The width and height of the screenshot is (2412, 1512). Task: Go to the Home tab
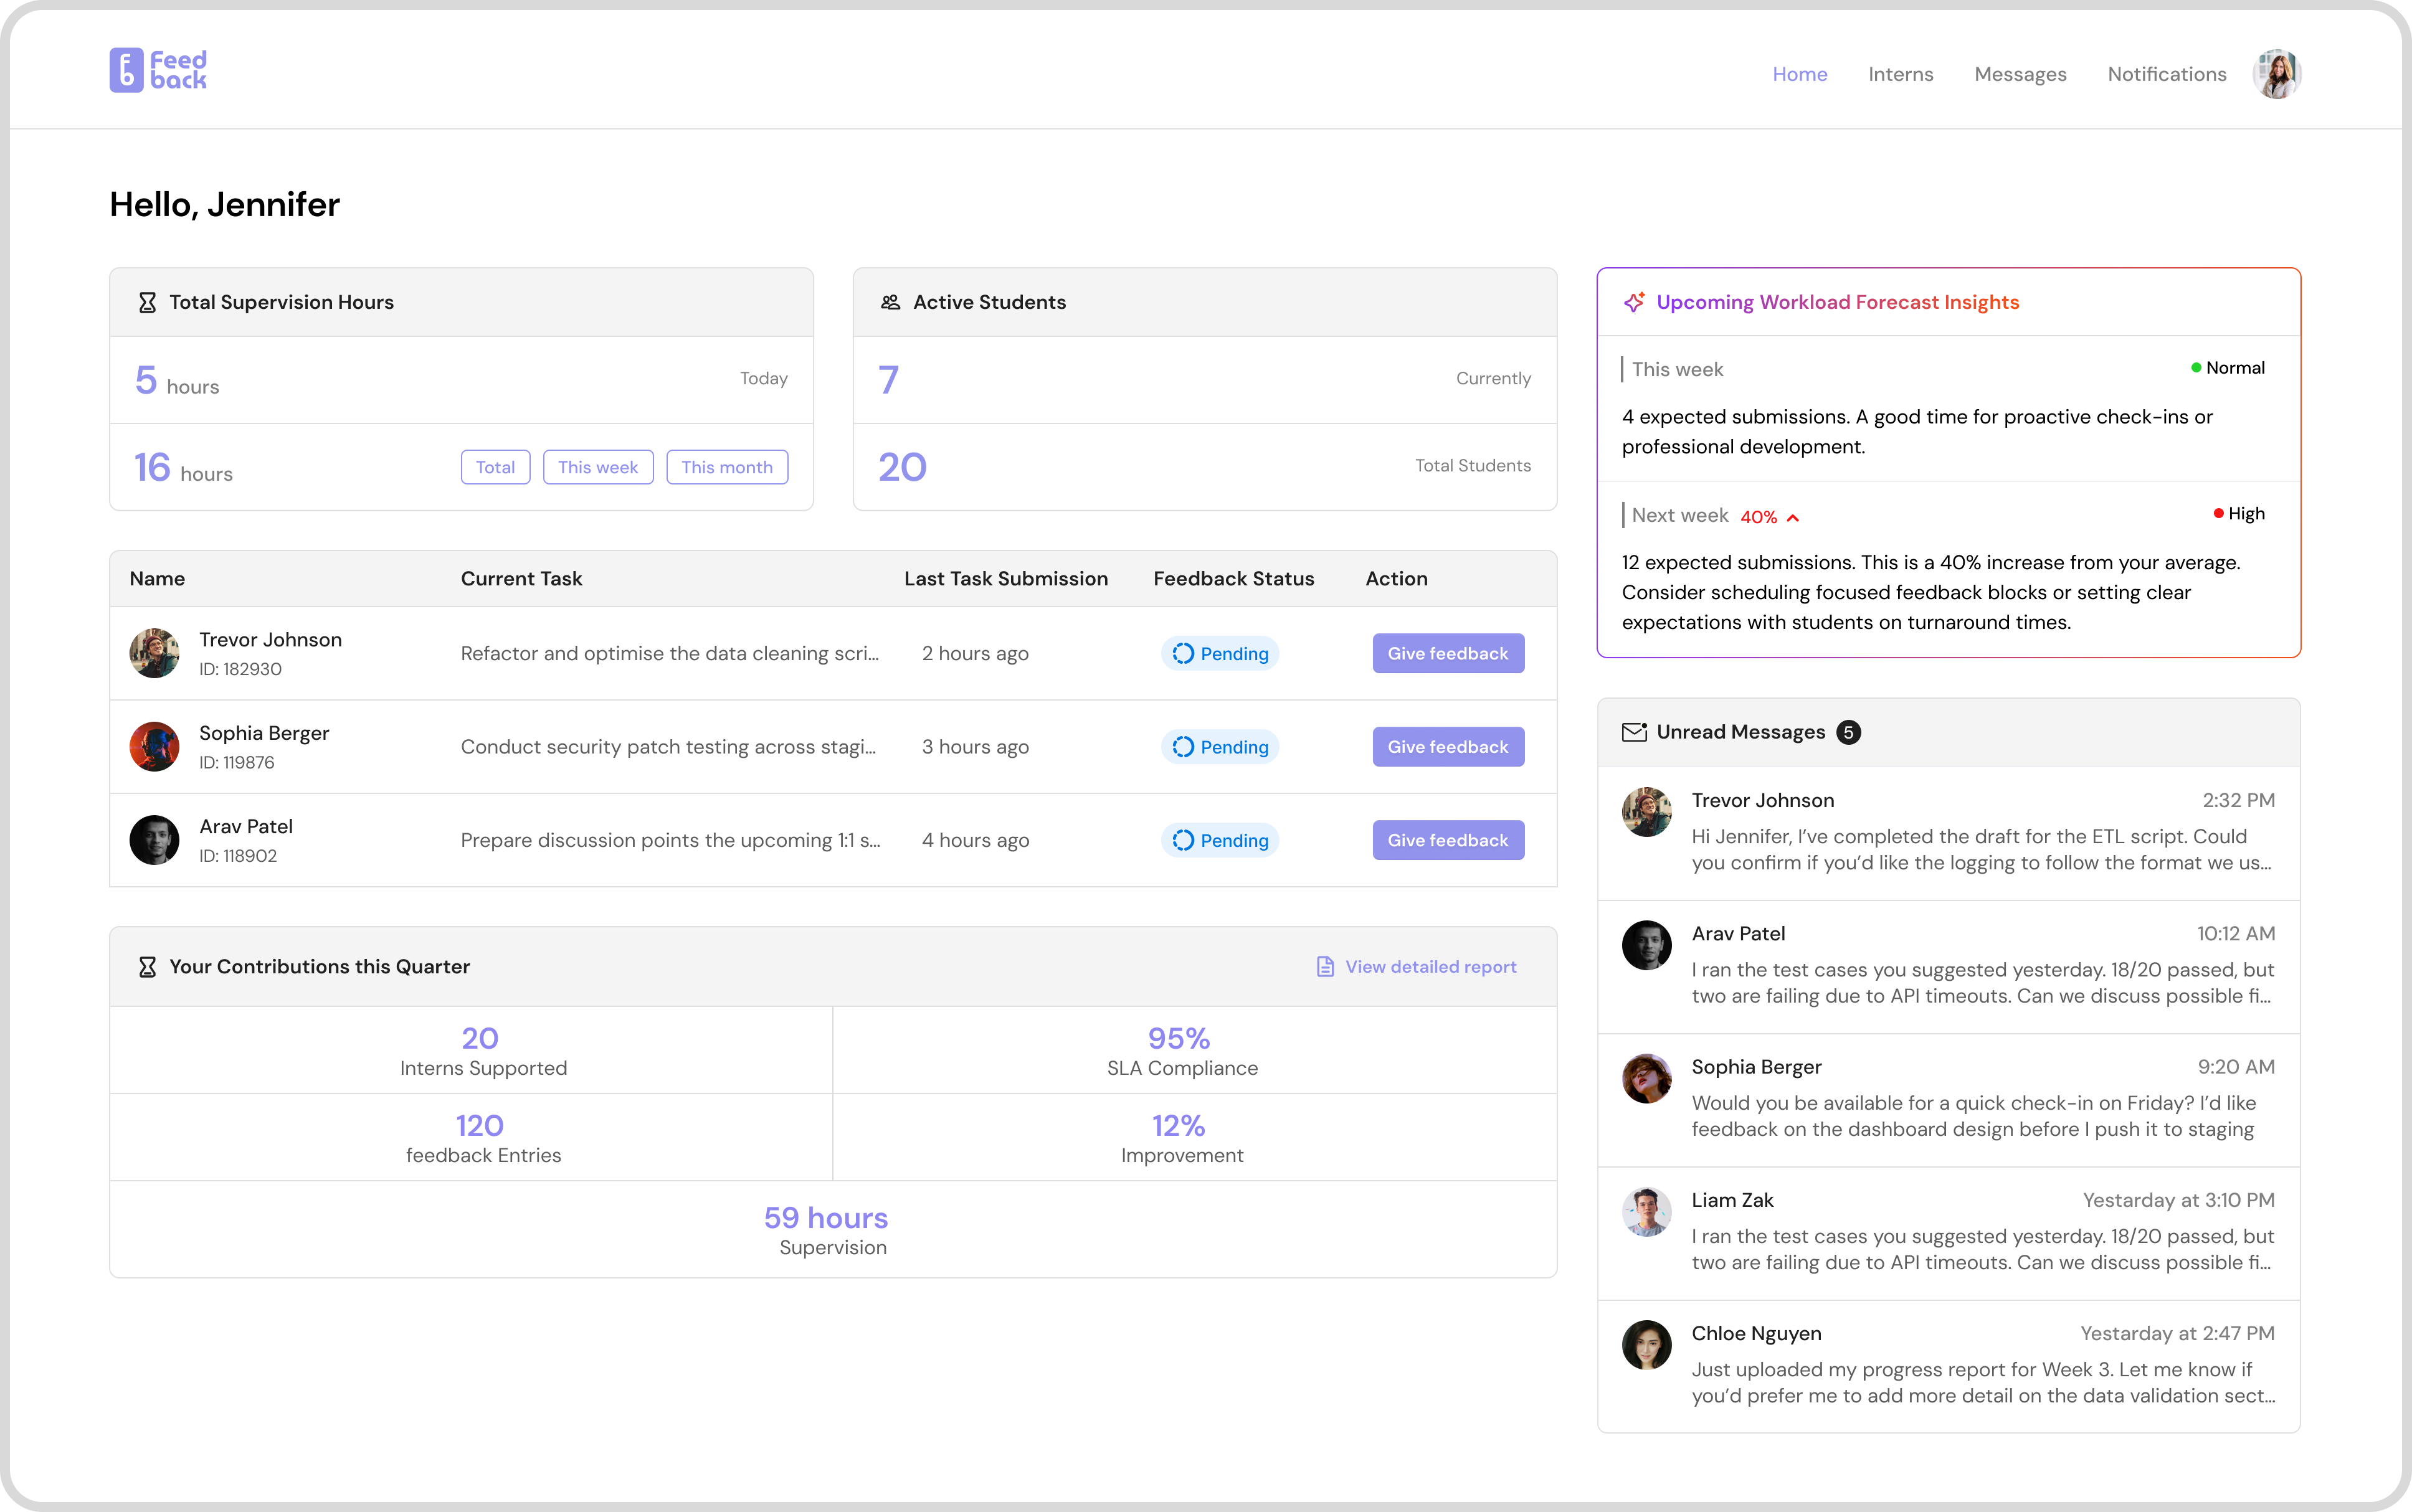pyautogui.click(x=1799, y=74)
